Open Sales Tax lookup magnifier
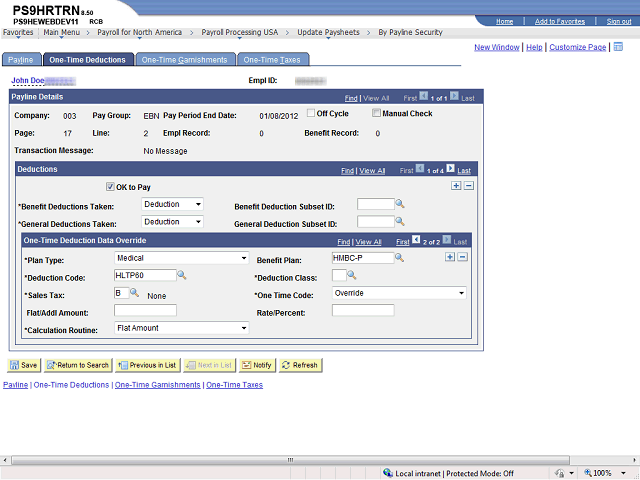This screenshot has height=480, width=640. point(134,293)
